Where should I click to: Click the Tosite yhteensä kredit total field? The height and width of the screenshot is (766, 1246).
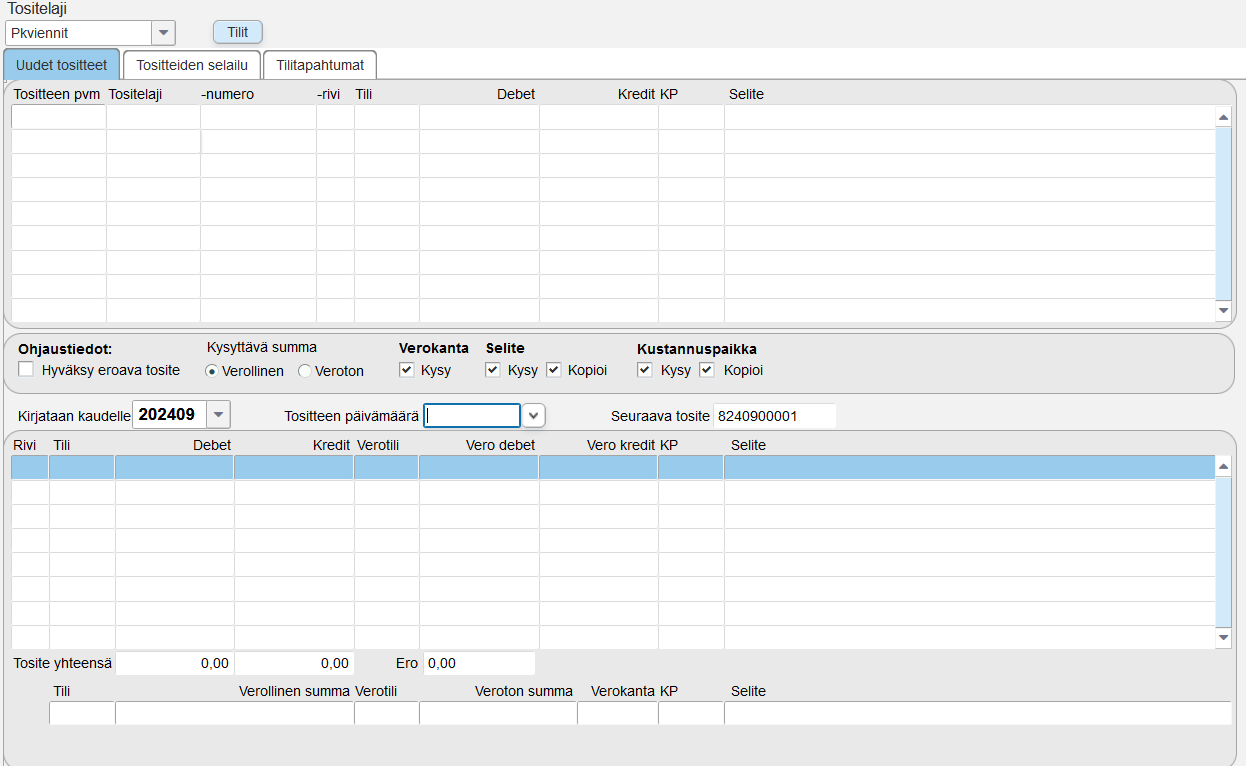(x=294, y=663)
